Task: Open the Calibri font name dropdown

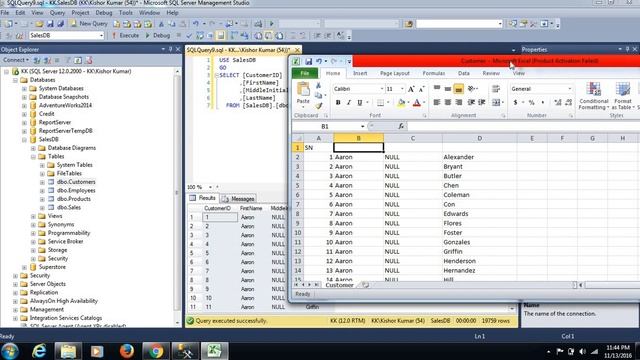Action: pyautogui.click(x=382, y=89)
